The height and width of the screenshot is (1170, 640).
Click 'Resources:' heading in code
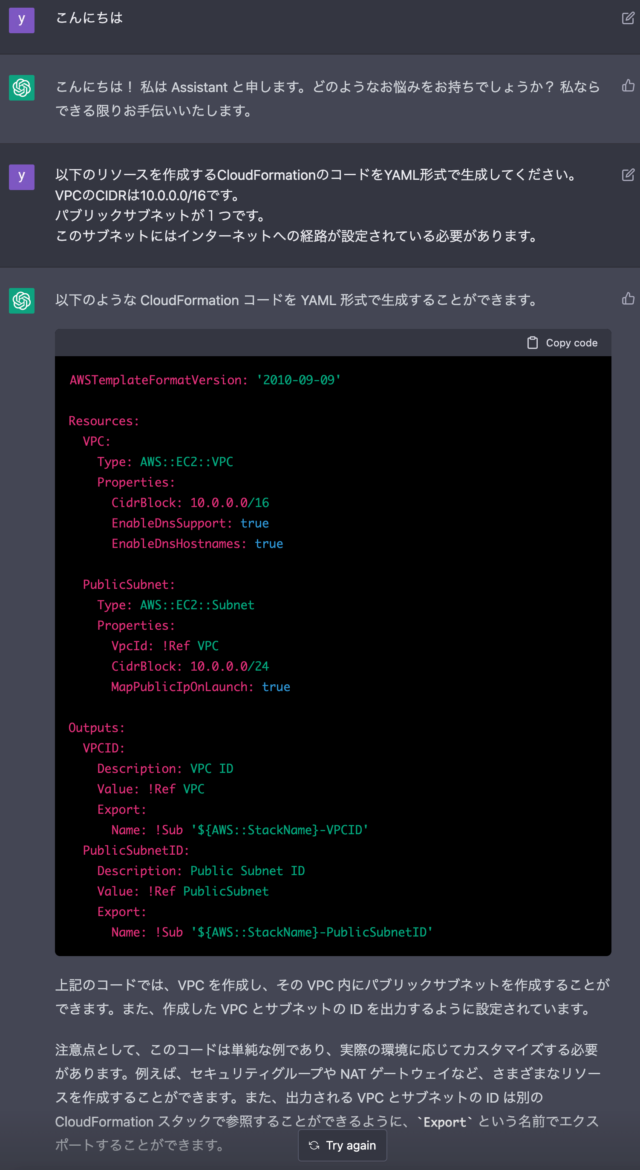(x=104, y=420)
